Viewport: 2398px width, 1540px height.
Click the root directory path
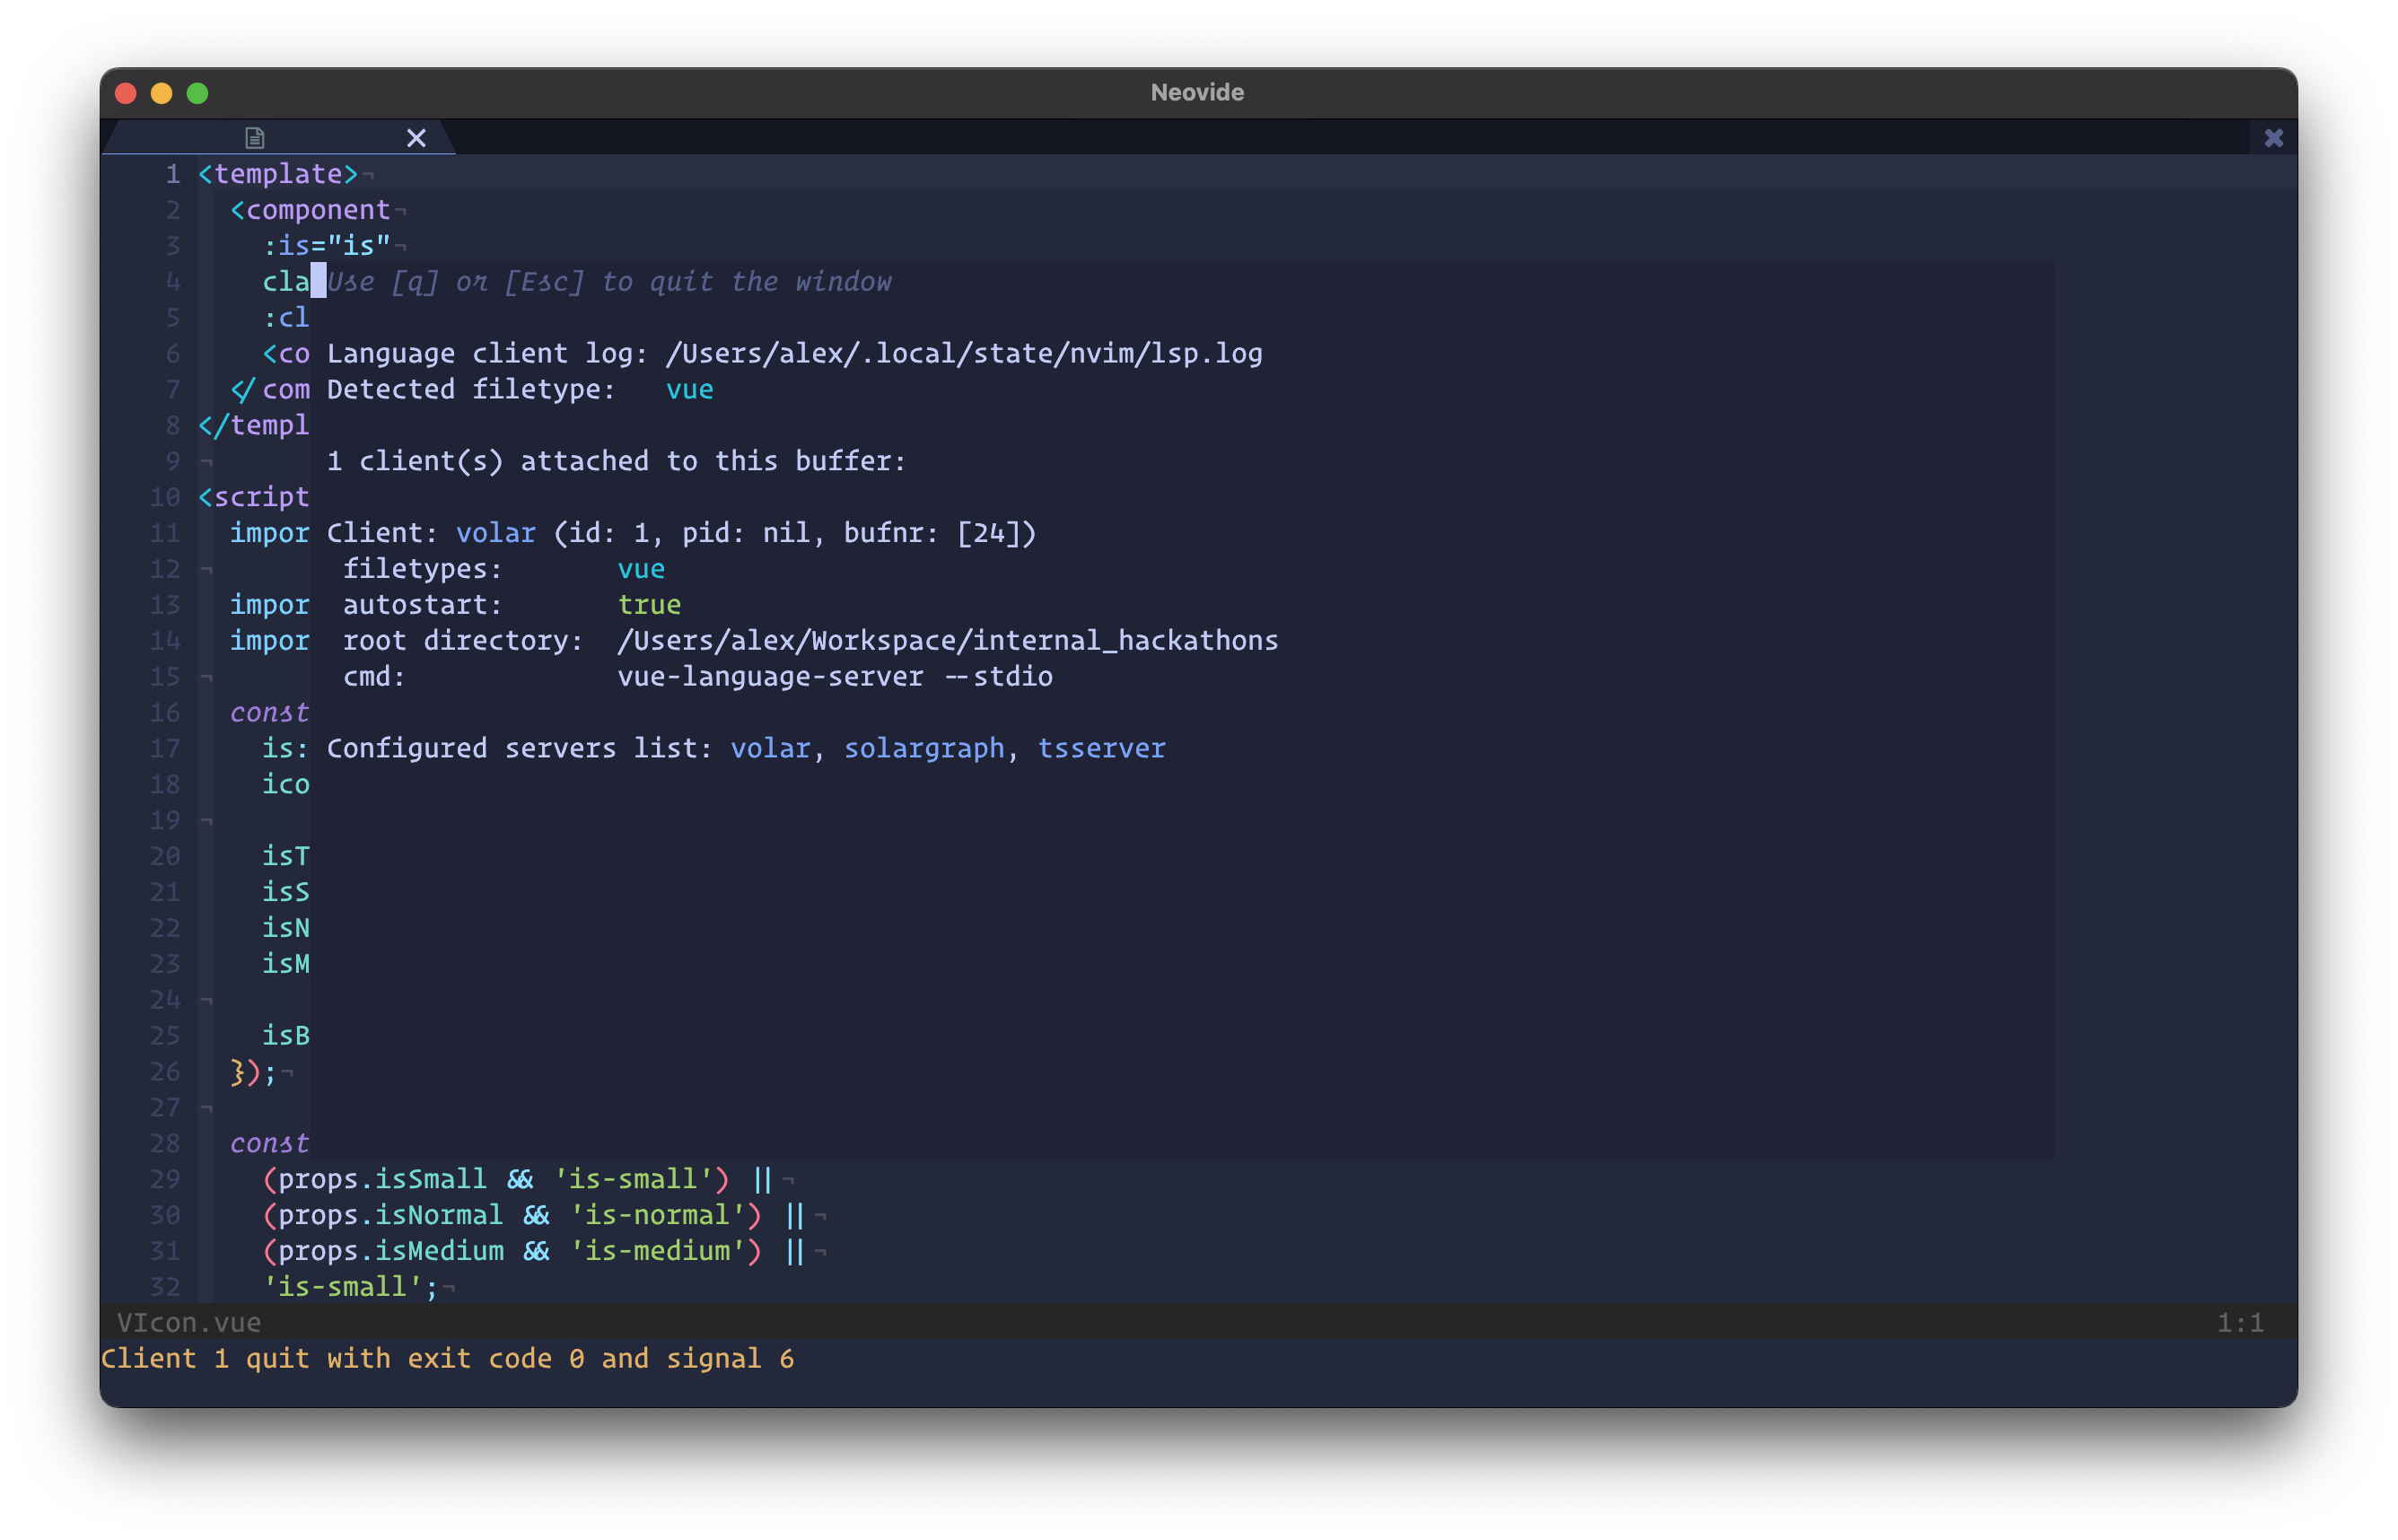(947, 641)
